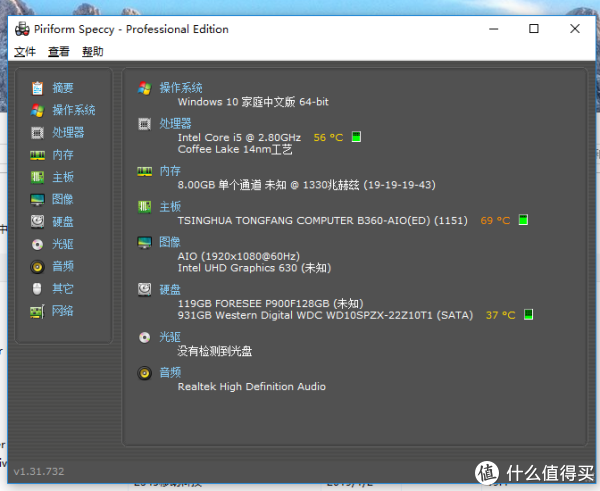Click the 8.00GB 单个通道 memory text
600x491 pixels.
click(x=307, y=185)
